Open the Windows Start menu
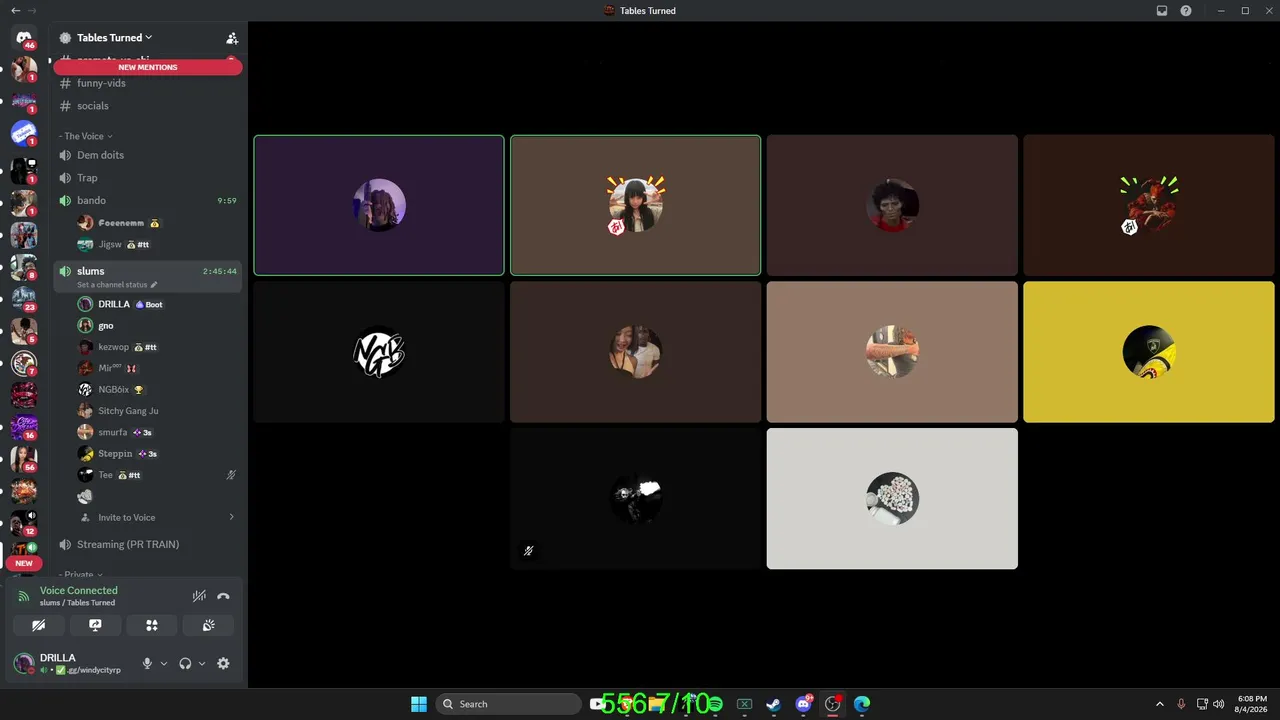This screenshot has width=1280, height=720. [419, 704]
